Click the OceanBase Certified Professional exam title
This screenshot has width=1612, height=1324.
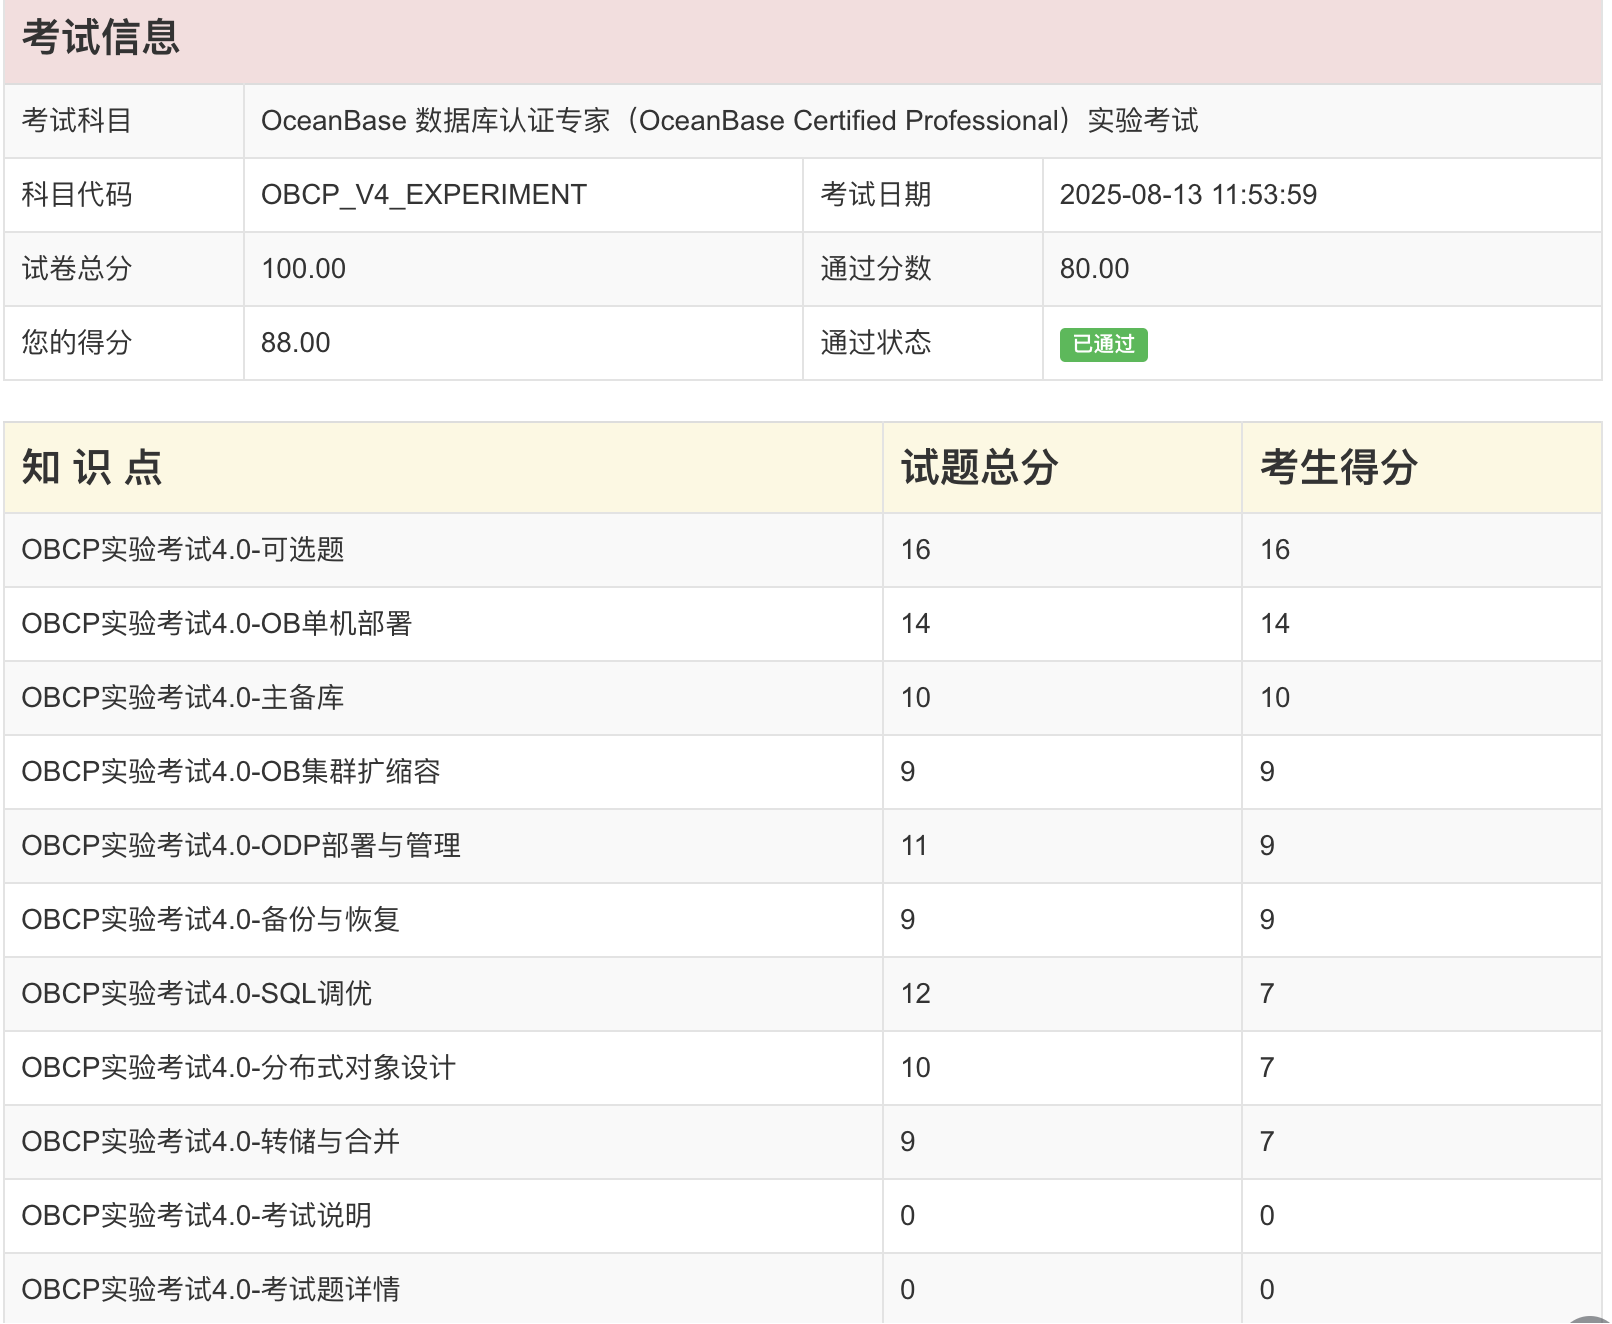click(729, 121)
